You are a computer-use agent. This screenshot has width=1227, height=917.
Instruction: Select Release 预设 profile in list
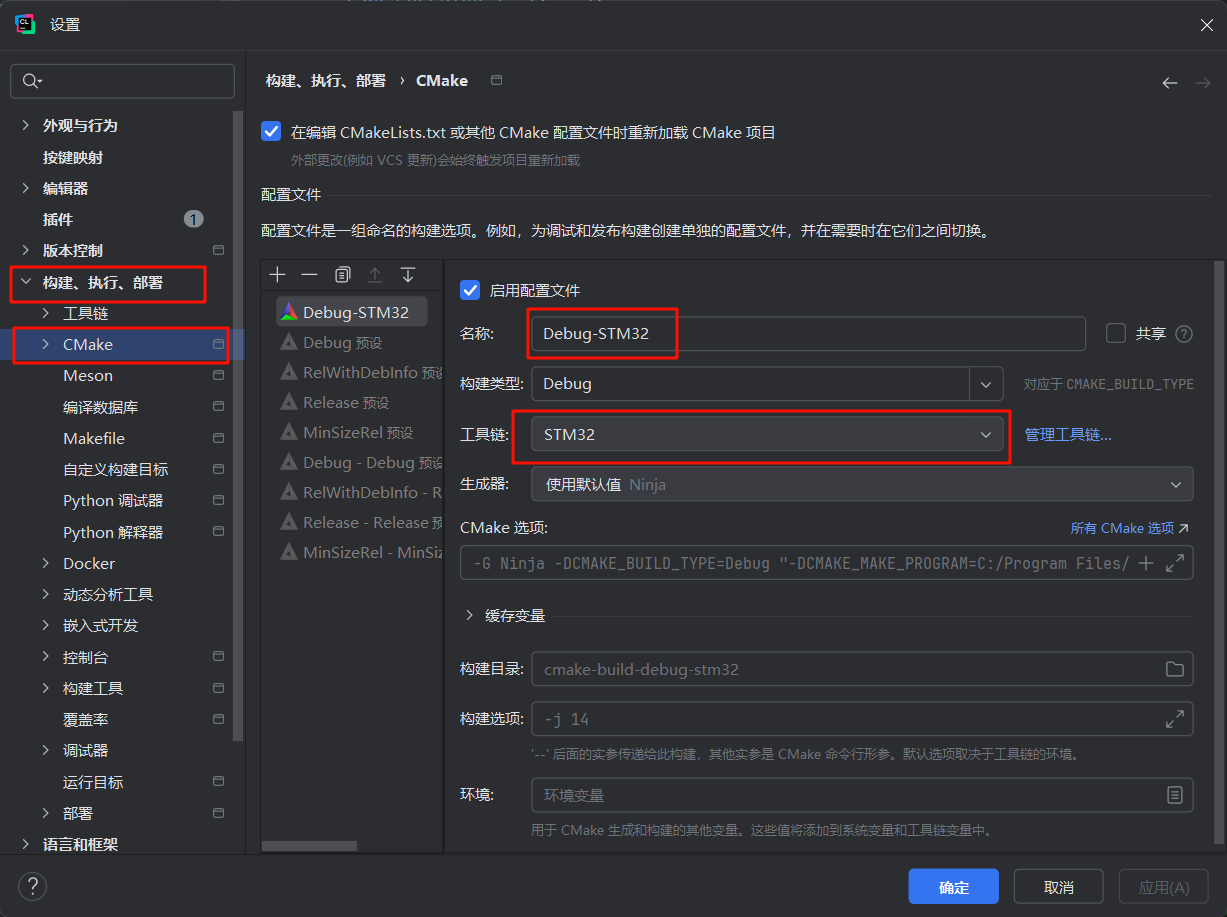(x=346, y=402)
